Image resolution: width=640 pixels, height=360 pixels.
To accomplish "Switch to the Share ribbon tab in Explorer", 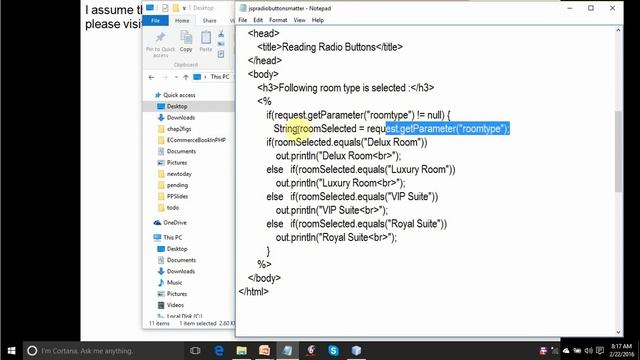I will (209, 20).
